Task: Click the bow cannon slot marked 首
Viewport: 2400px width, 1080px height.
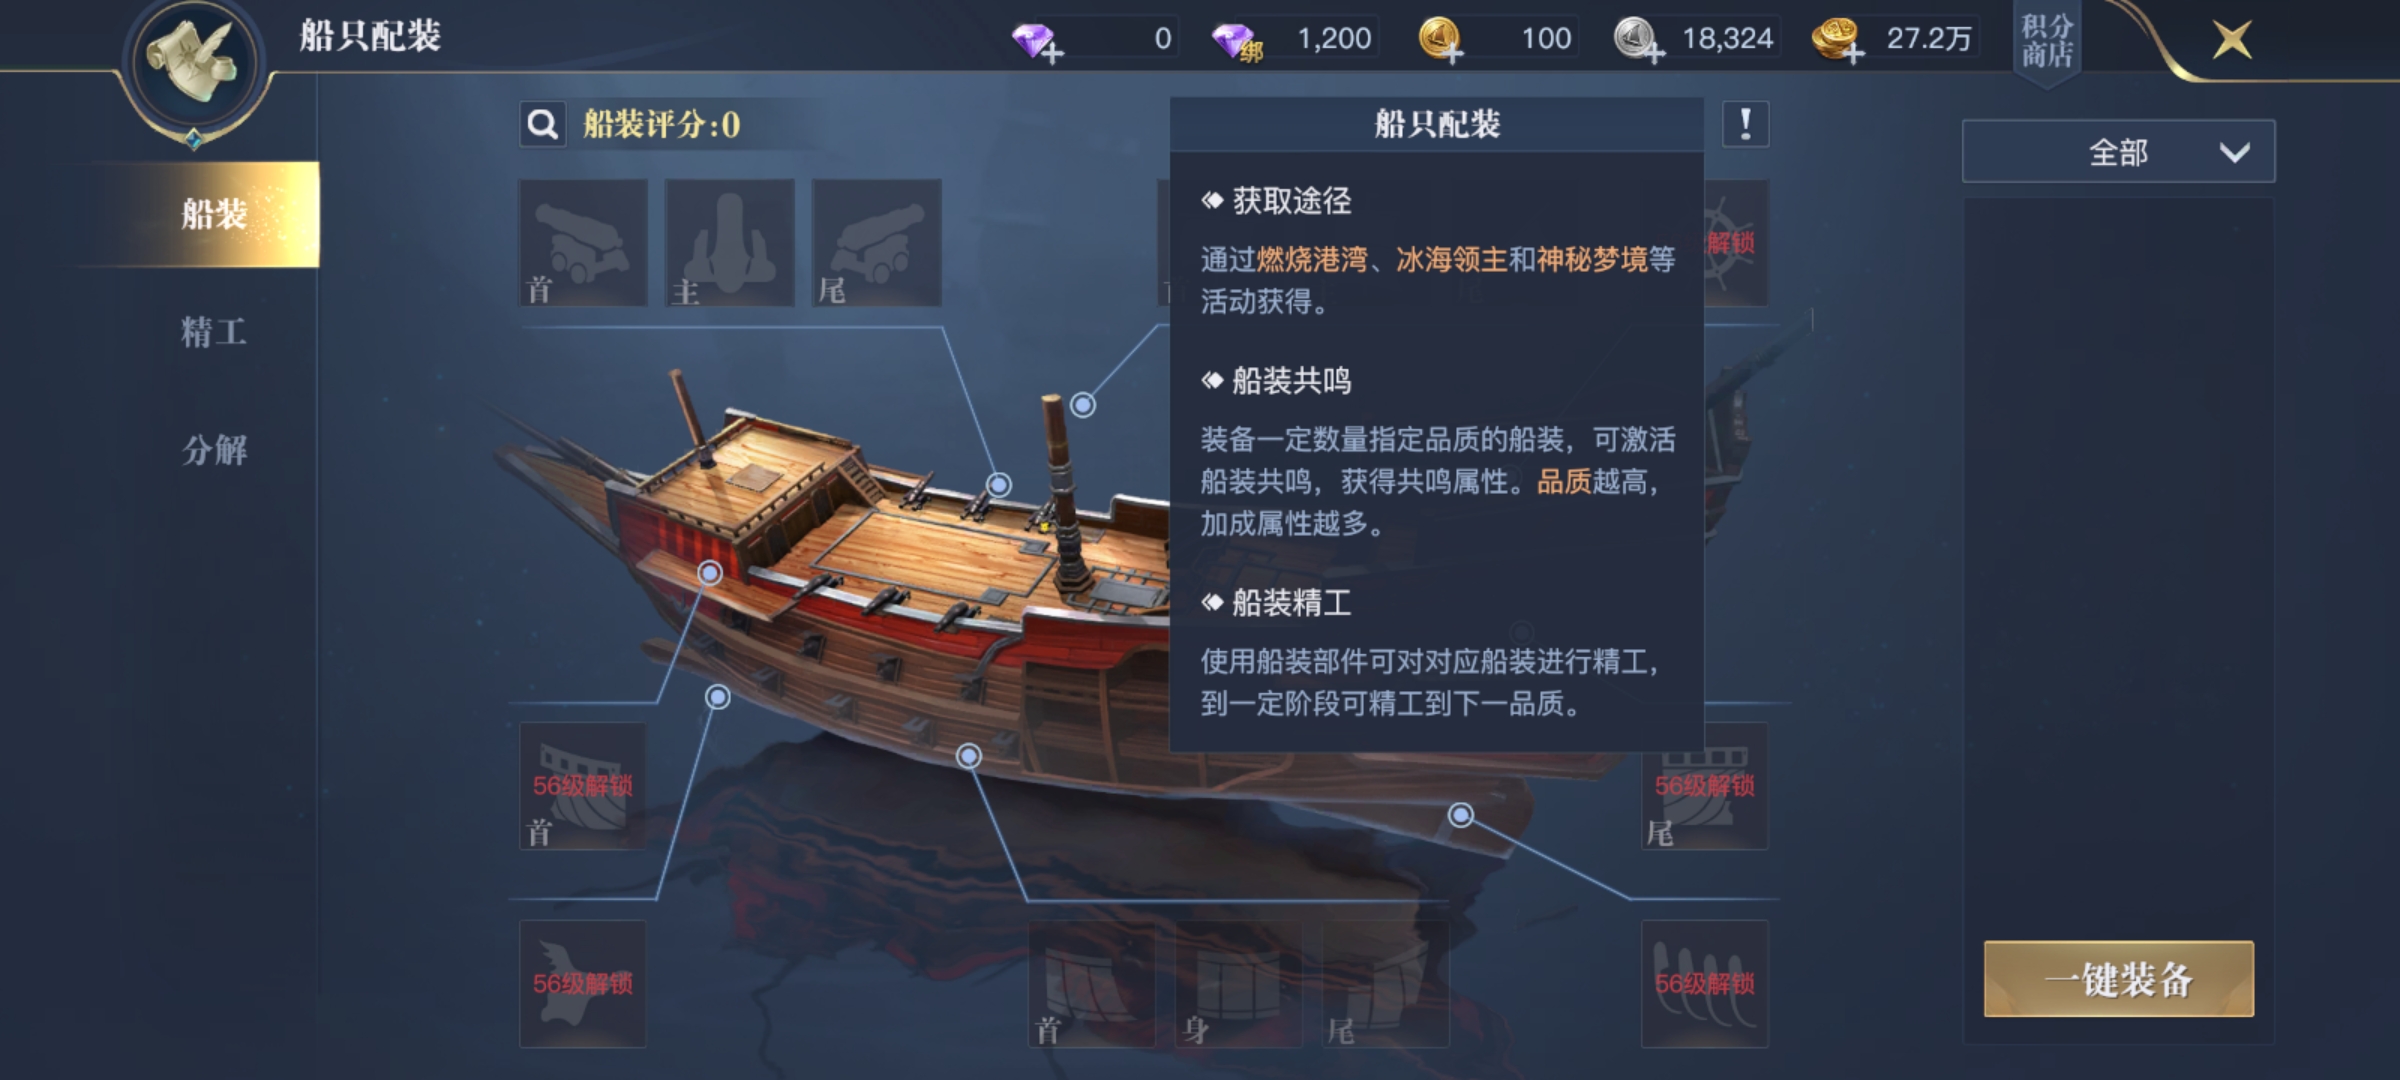Action: click(583, 243)
